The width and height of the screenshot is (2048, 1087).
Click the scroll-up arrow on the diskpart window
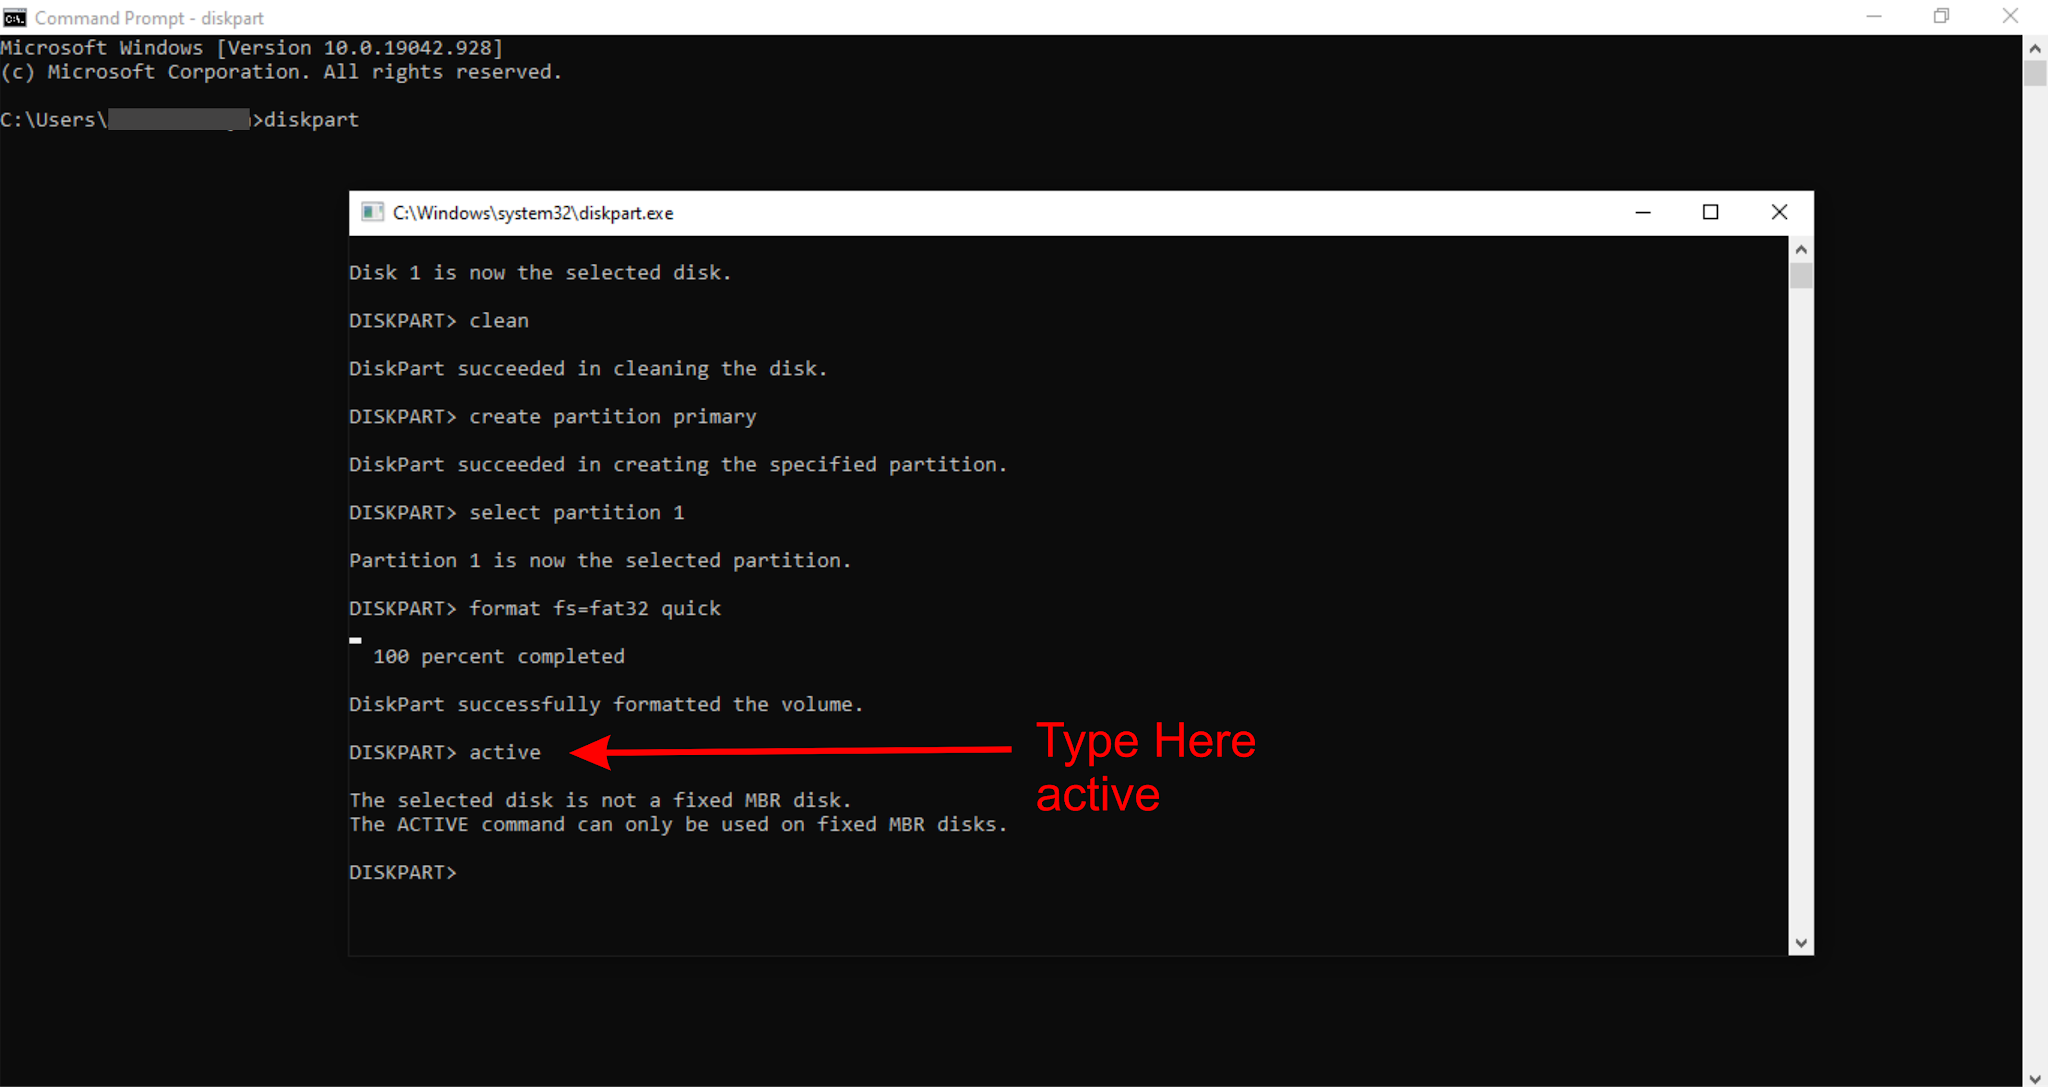pyautogui.click(x=1801, y=248)
